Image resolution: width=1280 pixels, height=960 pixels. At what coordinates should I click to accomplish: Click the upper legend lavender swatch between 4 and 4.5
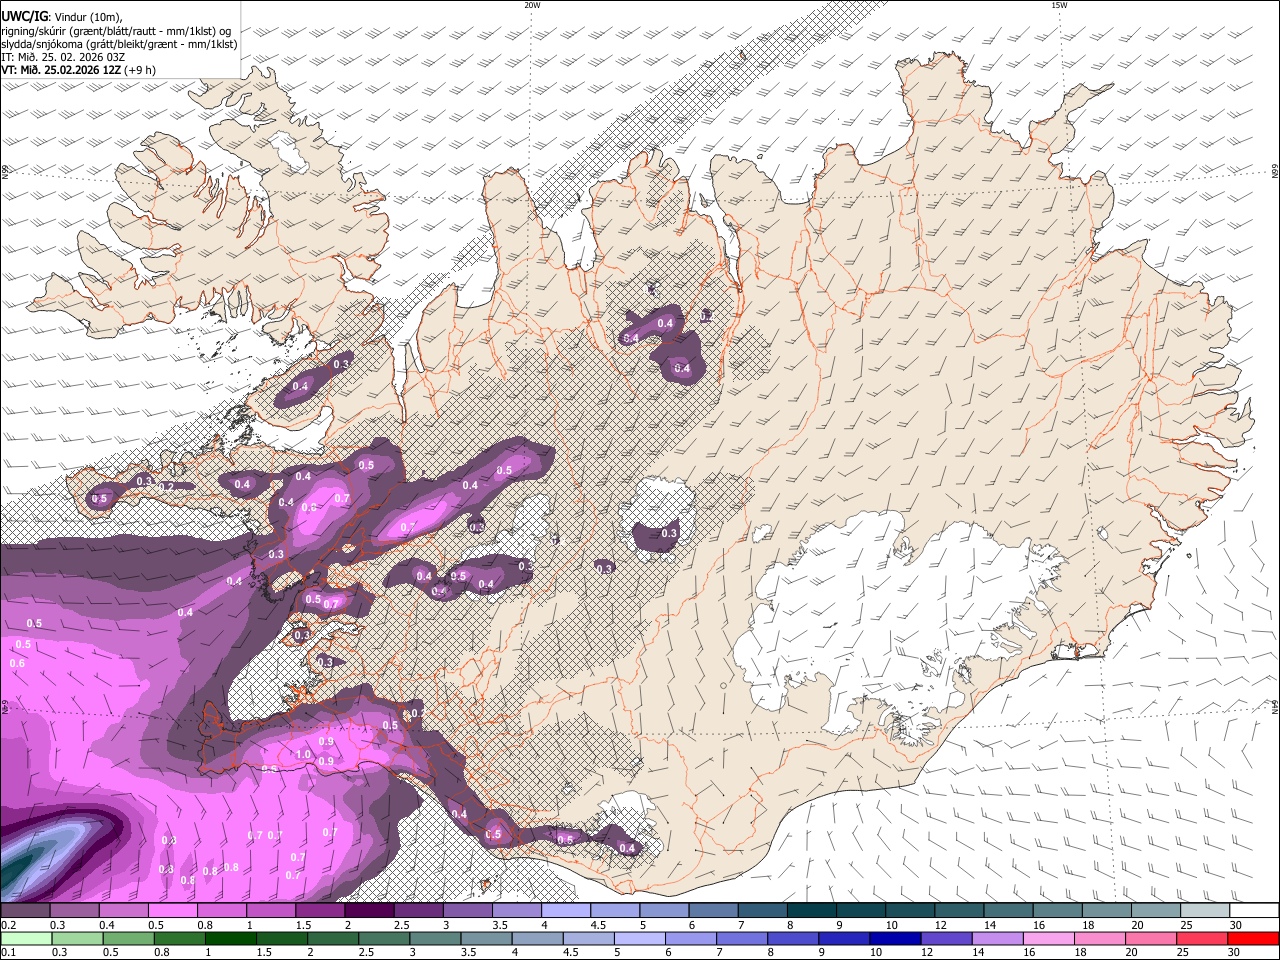(x=566, y=911)
